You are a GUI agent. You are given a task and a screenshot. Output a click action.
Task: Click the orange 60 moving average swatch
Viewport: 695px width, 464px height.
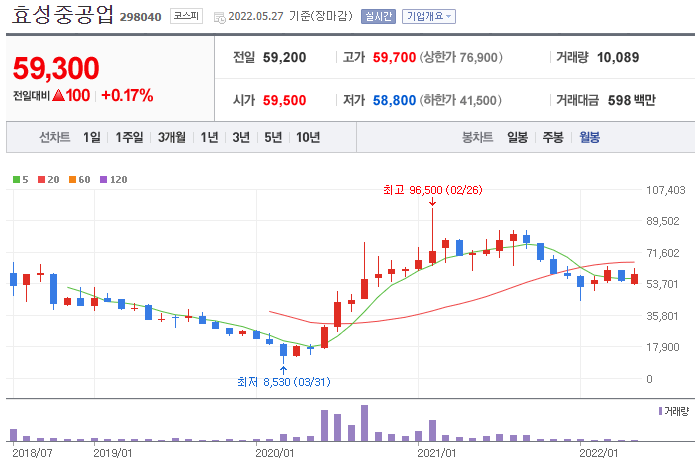pyautogui.click(x=72, y=179)
